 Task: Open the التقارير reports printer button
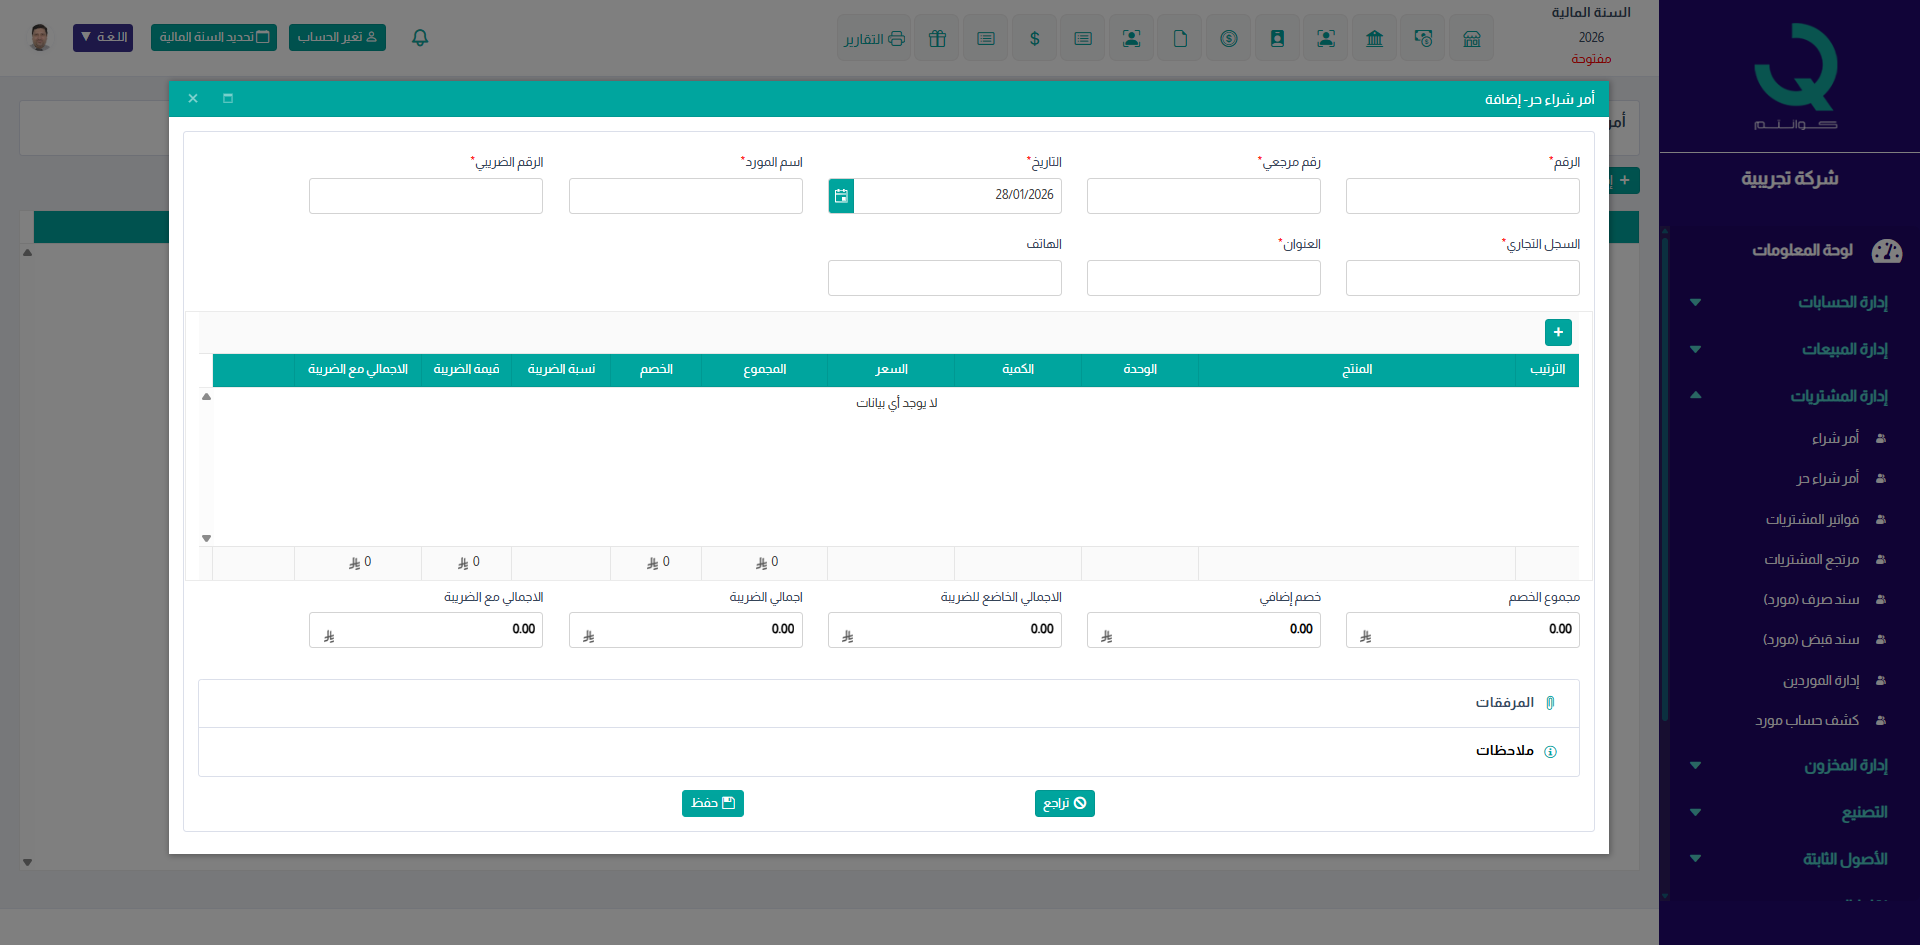point(874,39)
